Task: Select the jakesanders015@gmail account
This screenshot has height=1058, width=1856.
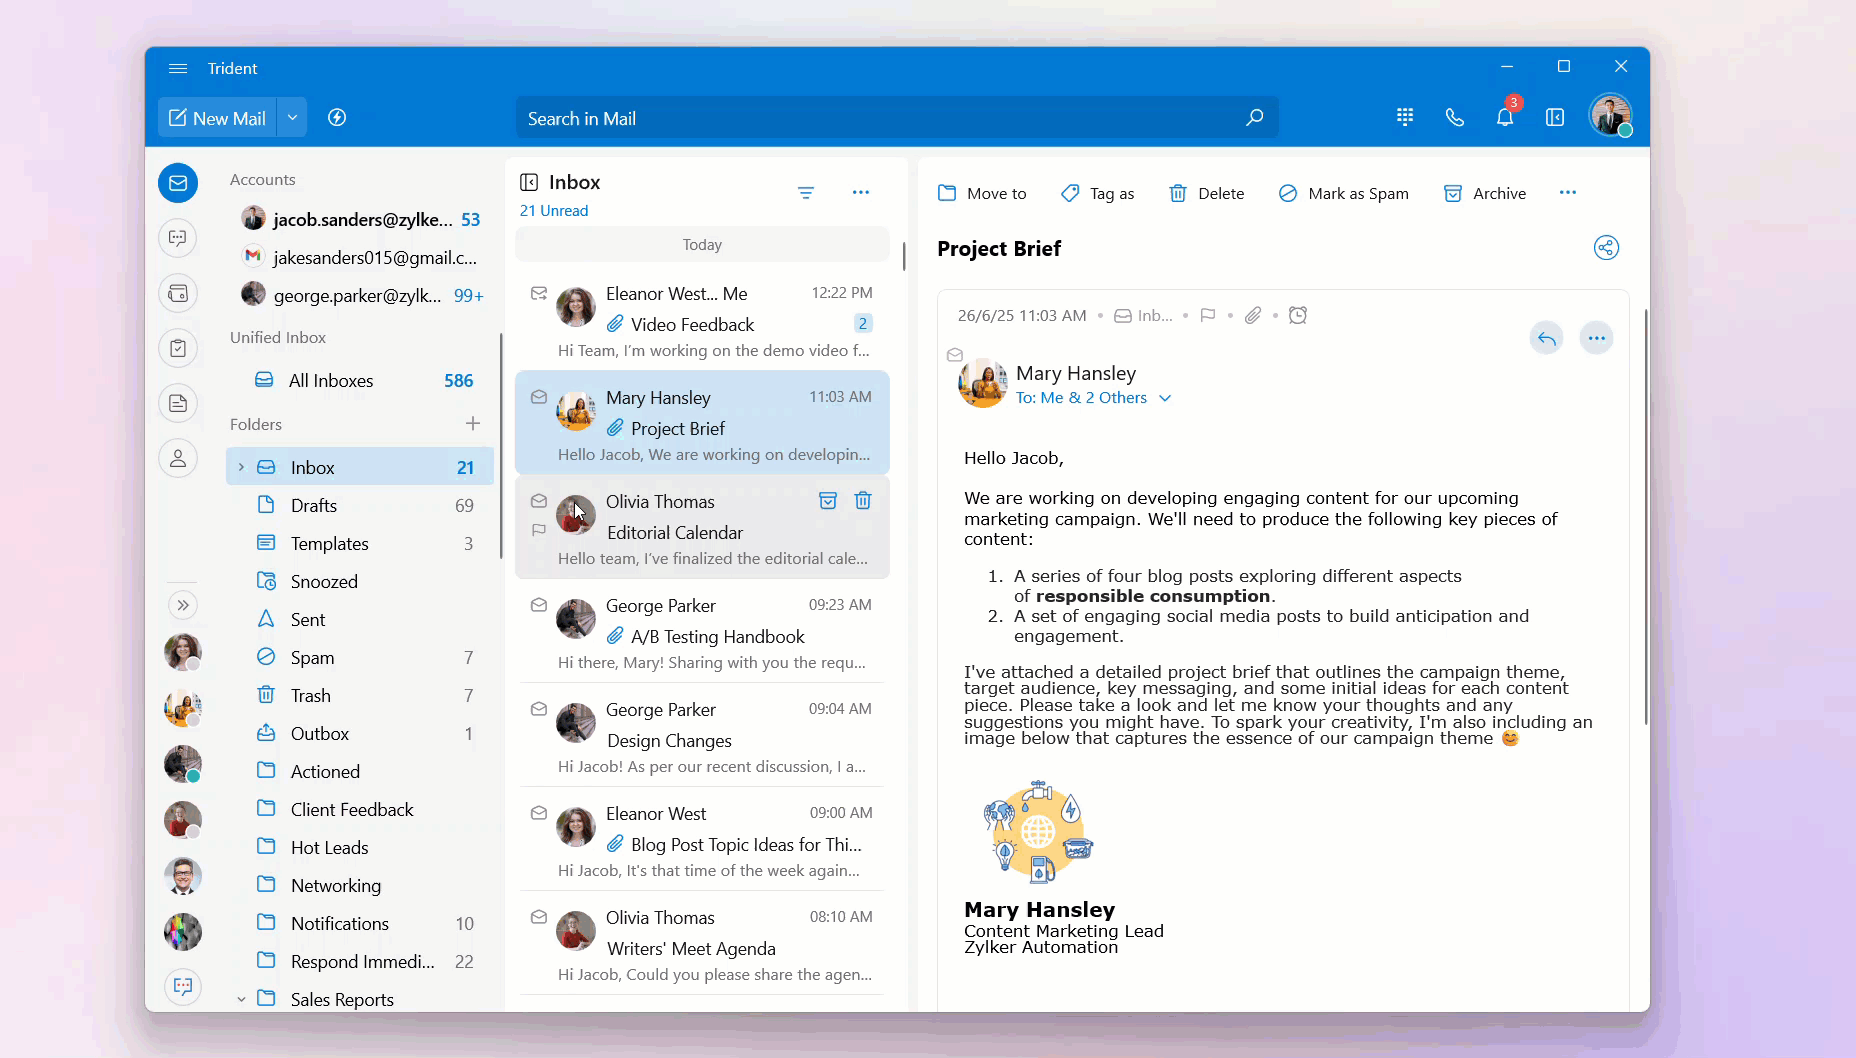Action: (x=362, y=257)
